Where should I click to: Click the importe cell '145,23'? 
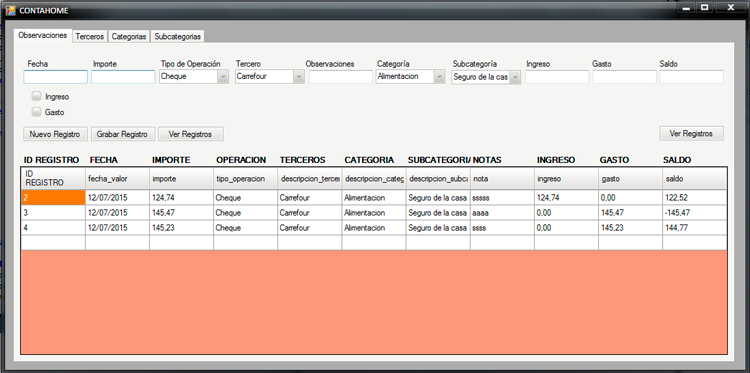[181, 228]
